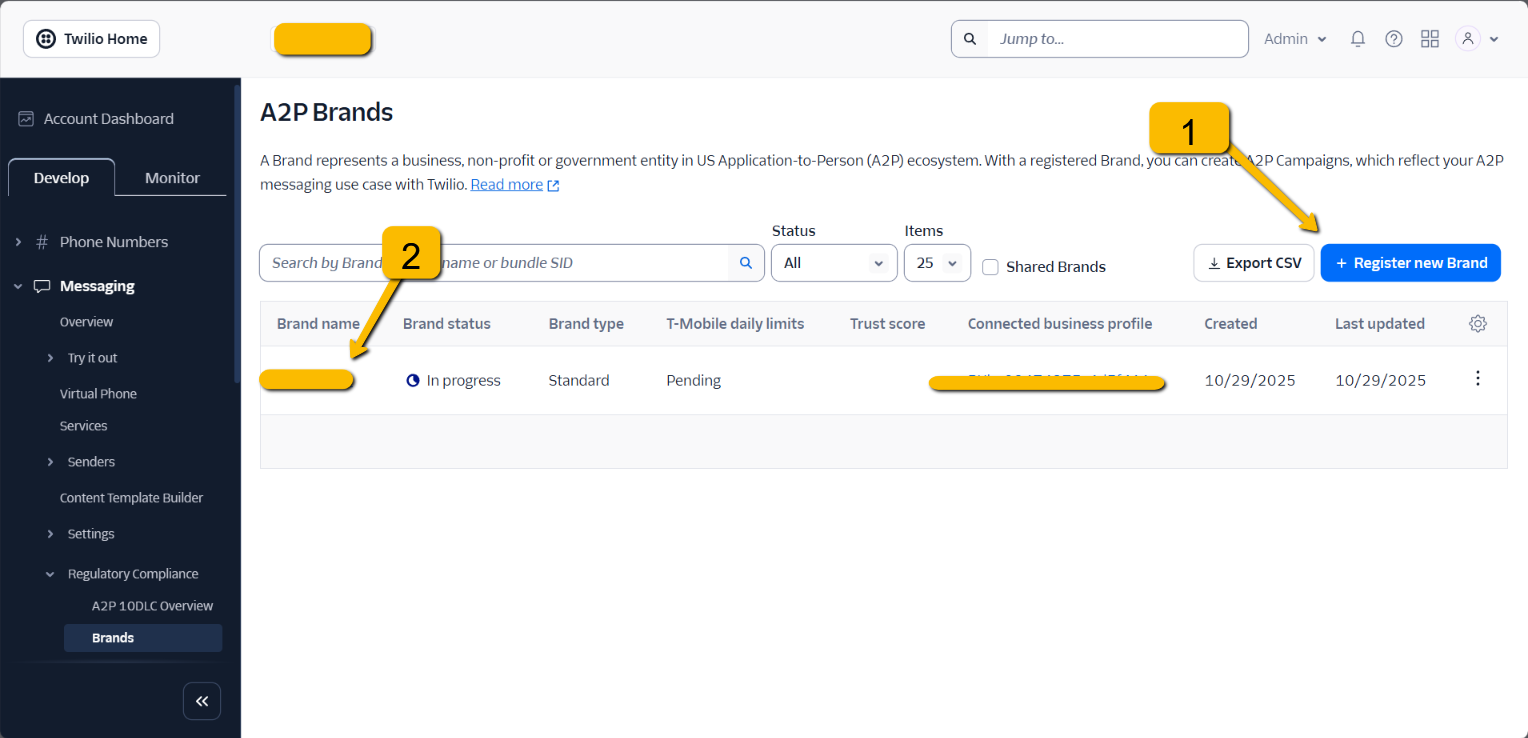
Task: Click the help question mark icon
Action: coord(1393,38)
